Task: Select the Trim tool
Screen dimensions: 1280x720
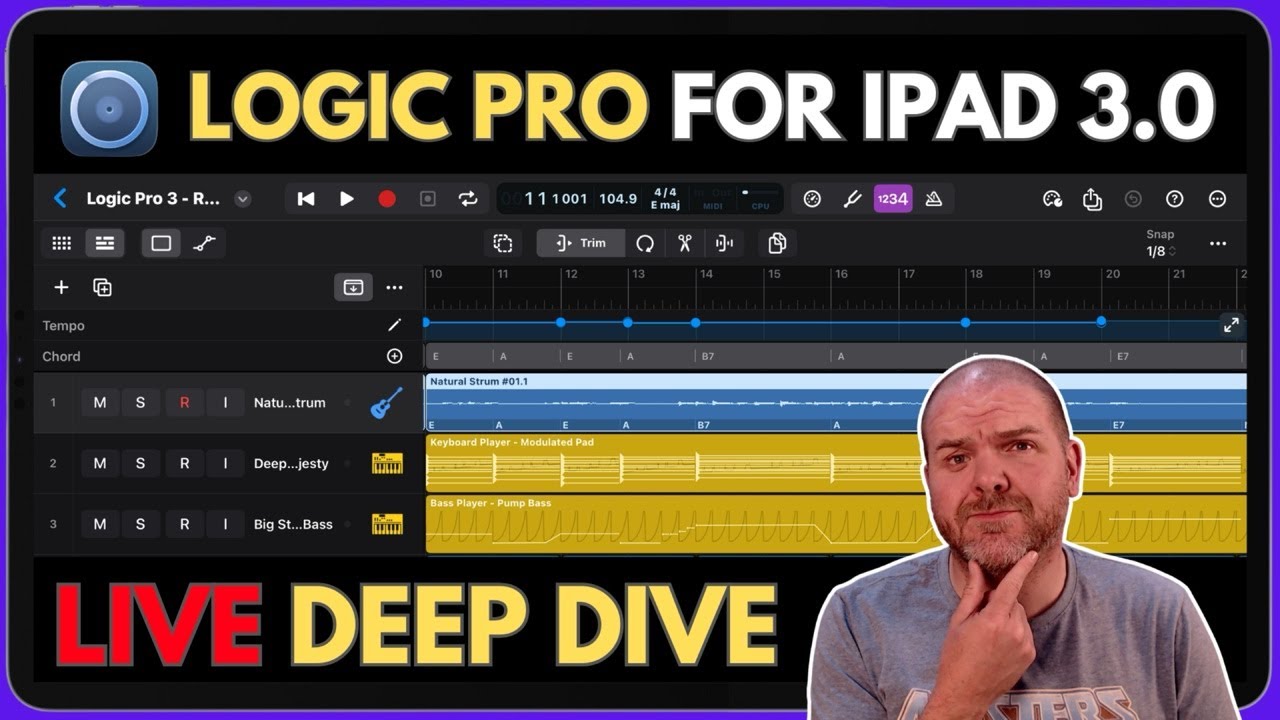Action: [x=581, y=243]
